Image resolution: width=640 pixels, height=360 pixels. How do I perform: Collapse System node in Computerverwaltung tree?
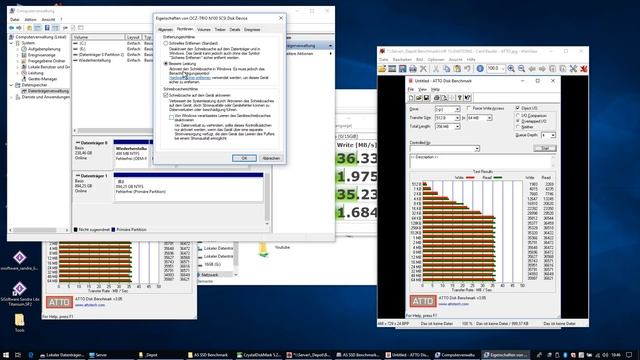point(11,43)
